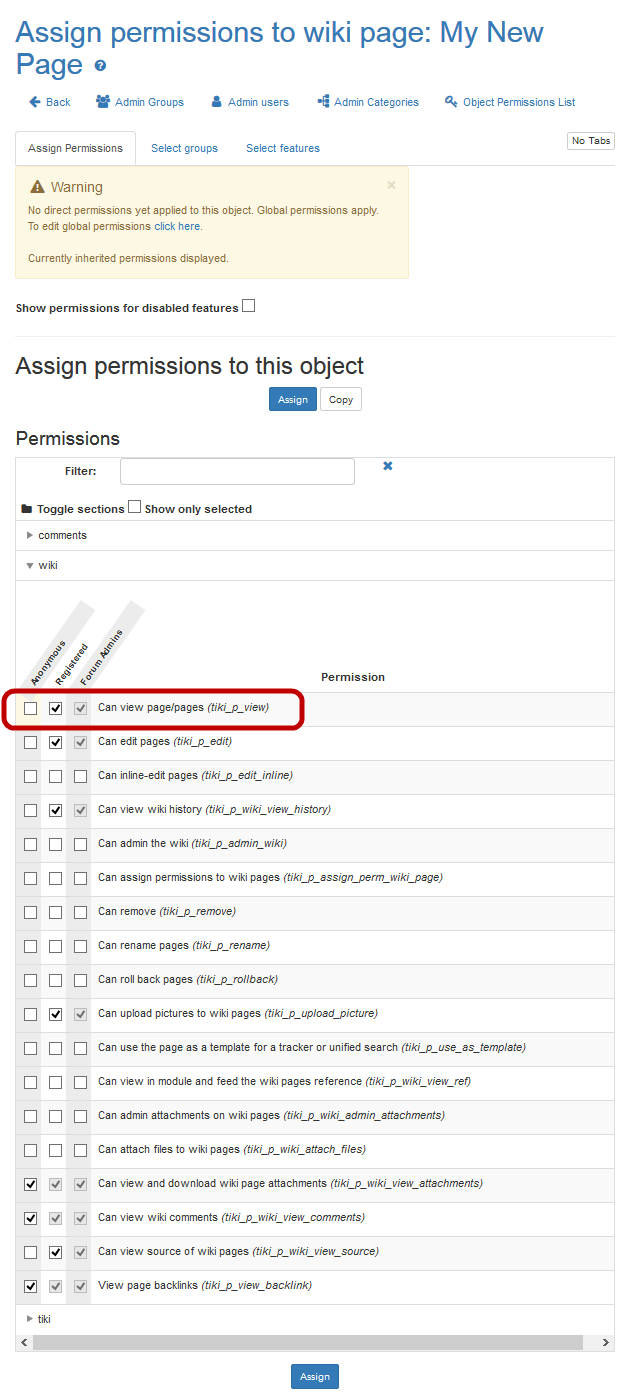Toggle Anonymous checkbox for Can view page/pages
626x1396 pixels.
(31, 708)
